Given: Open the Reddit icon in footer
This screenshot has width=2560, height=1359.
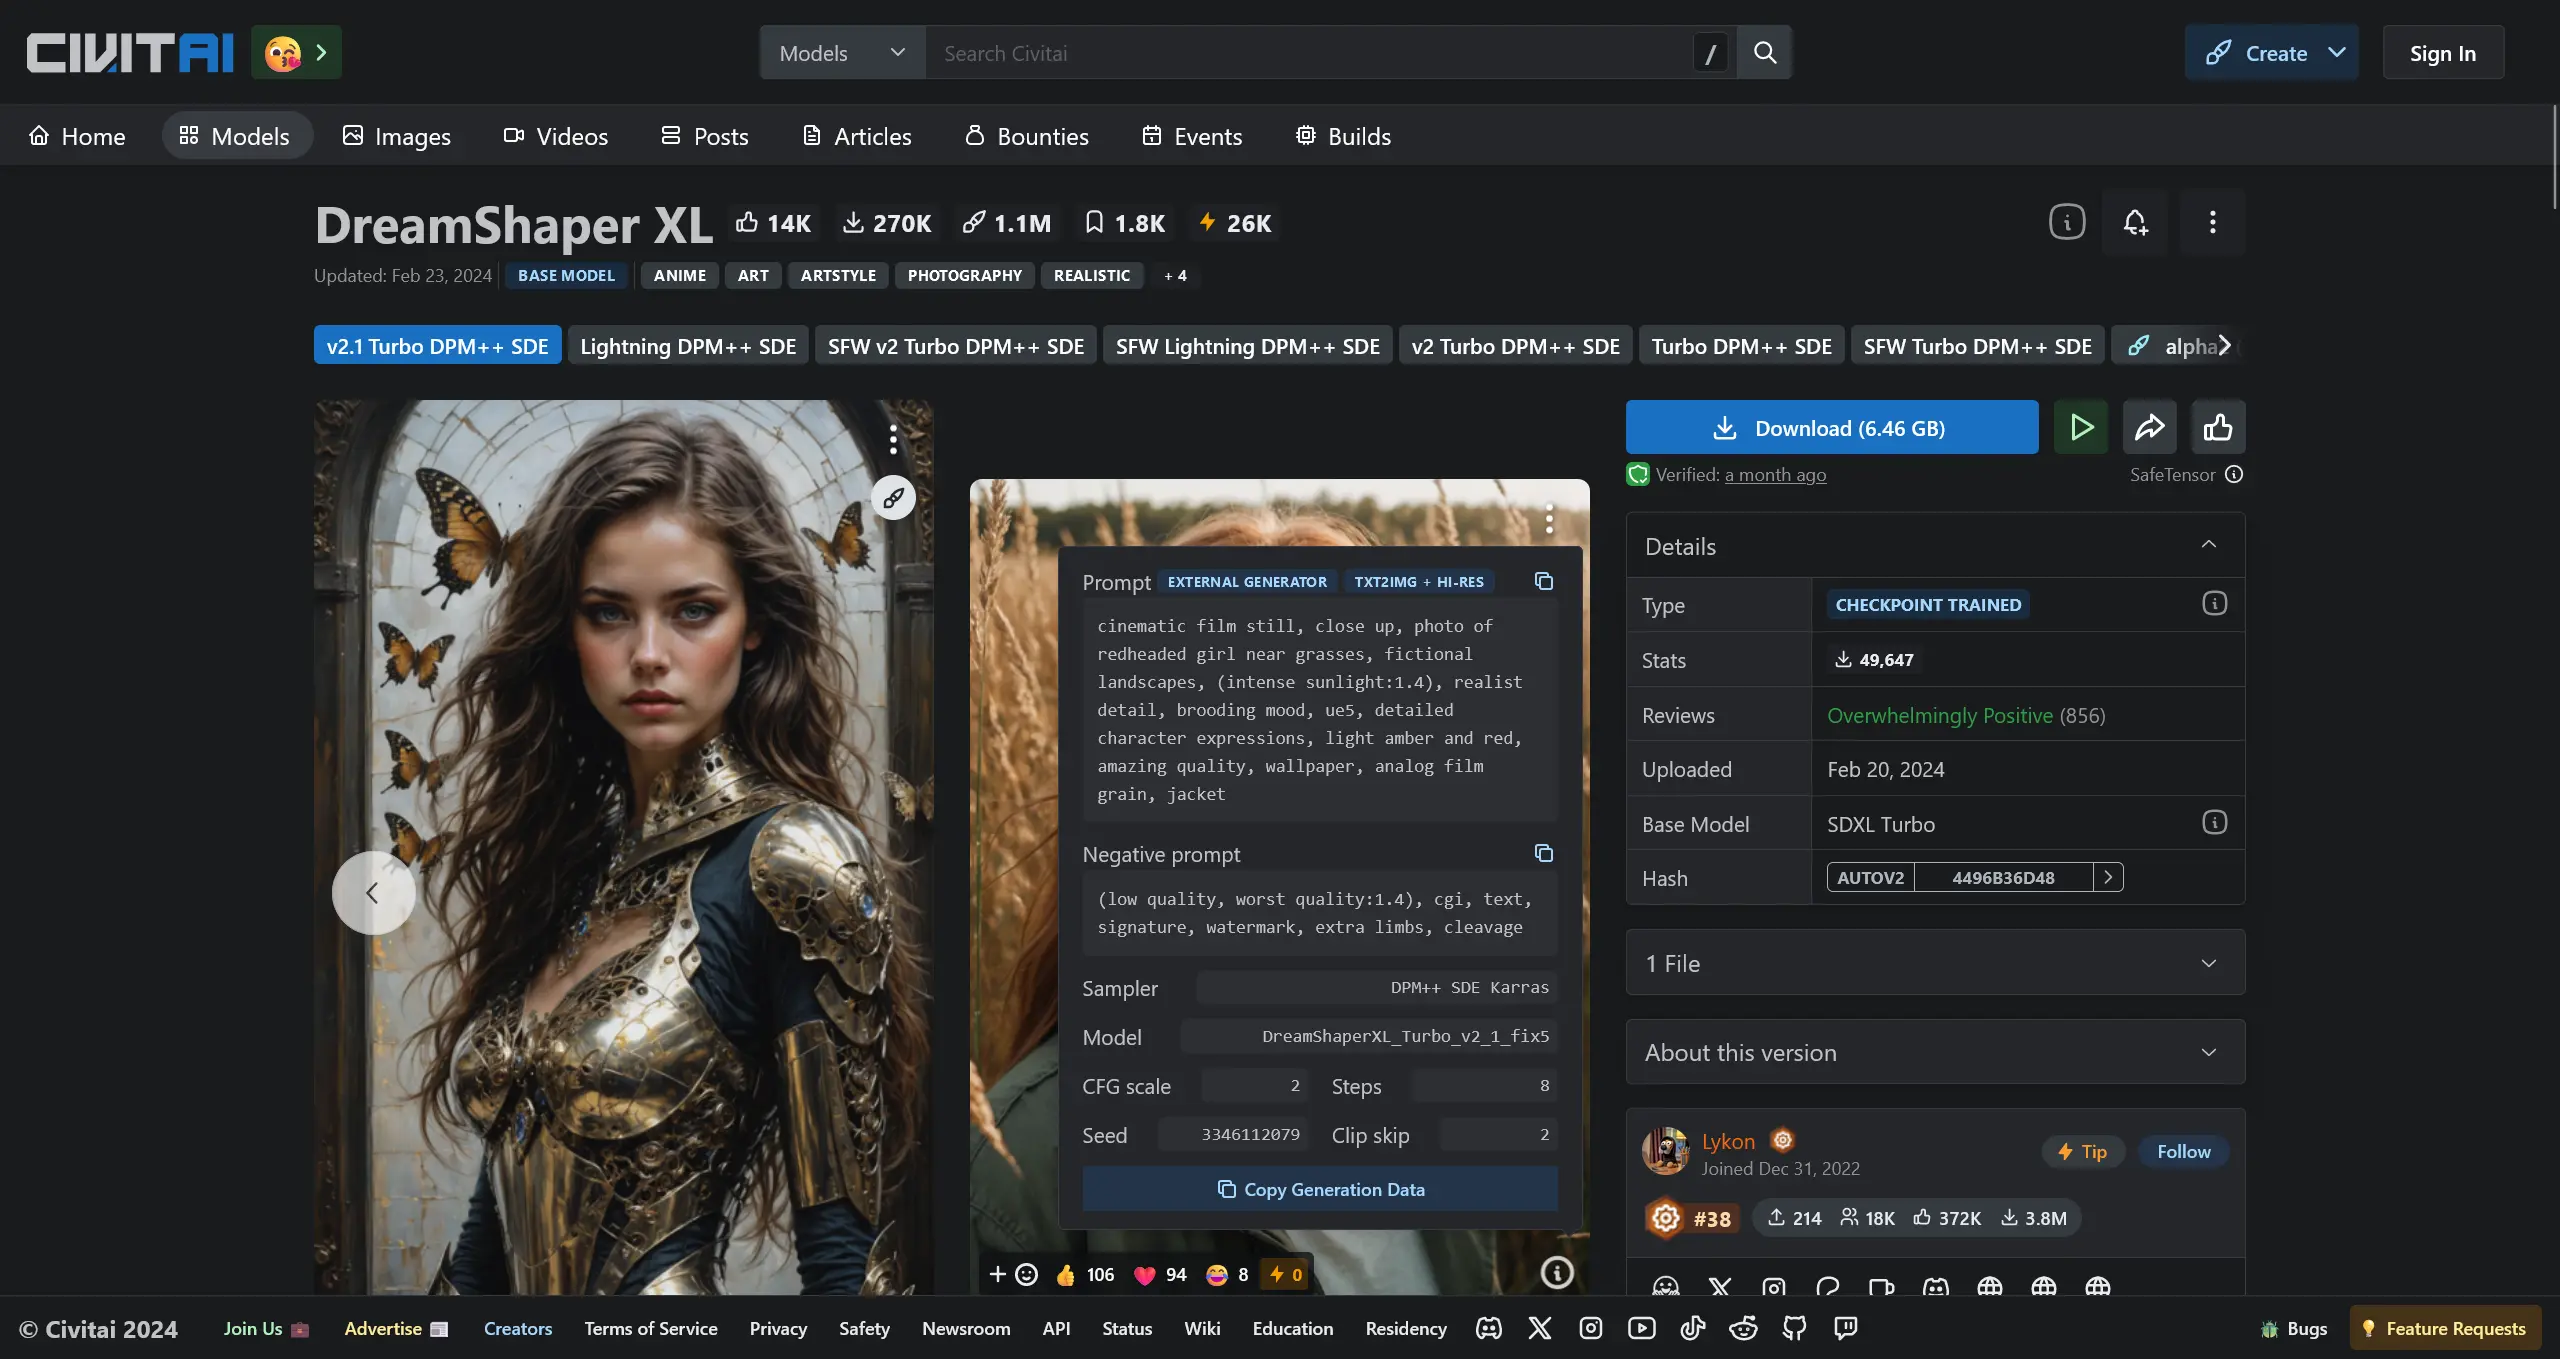Looking at the screenshot, I should pyautogui.click(x=1744, y=1328).
